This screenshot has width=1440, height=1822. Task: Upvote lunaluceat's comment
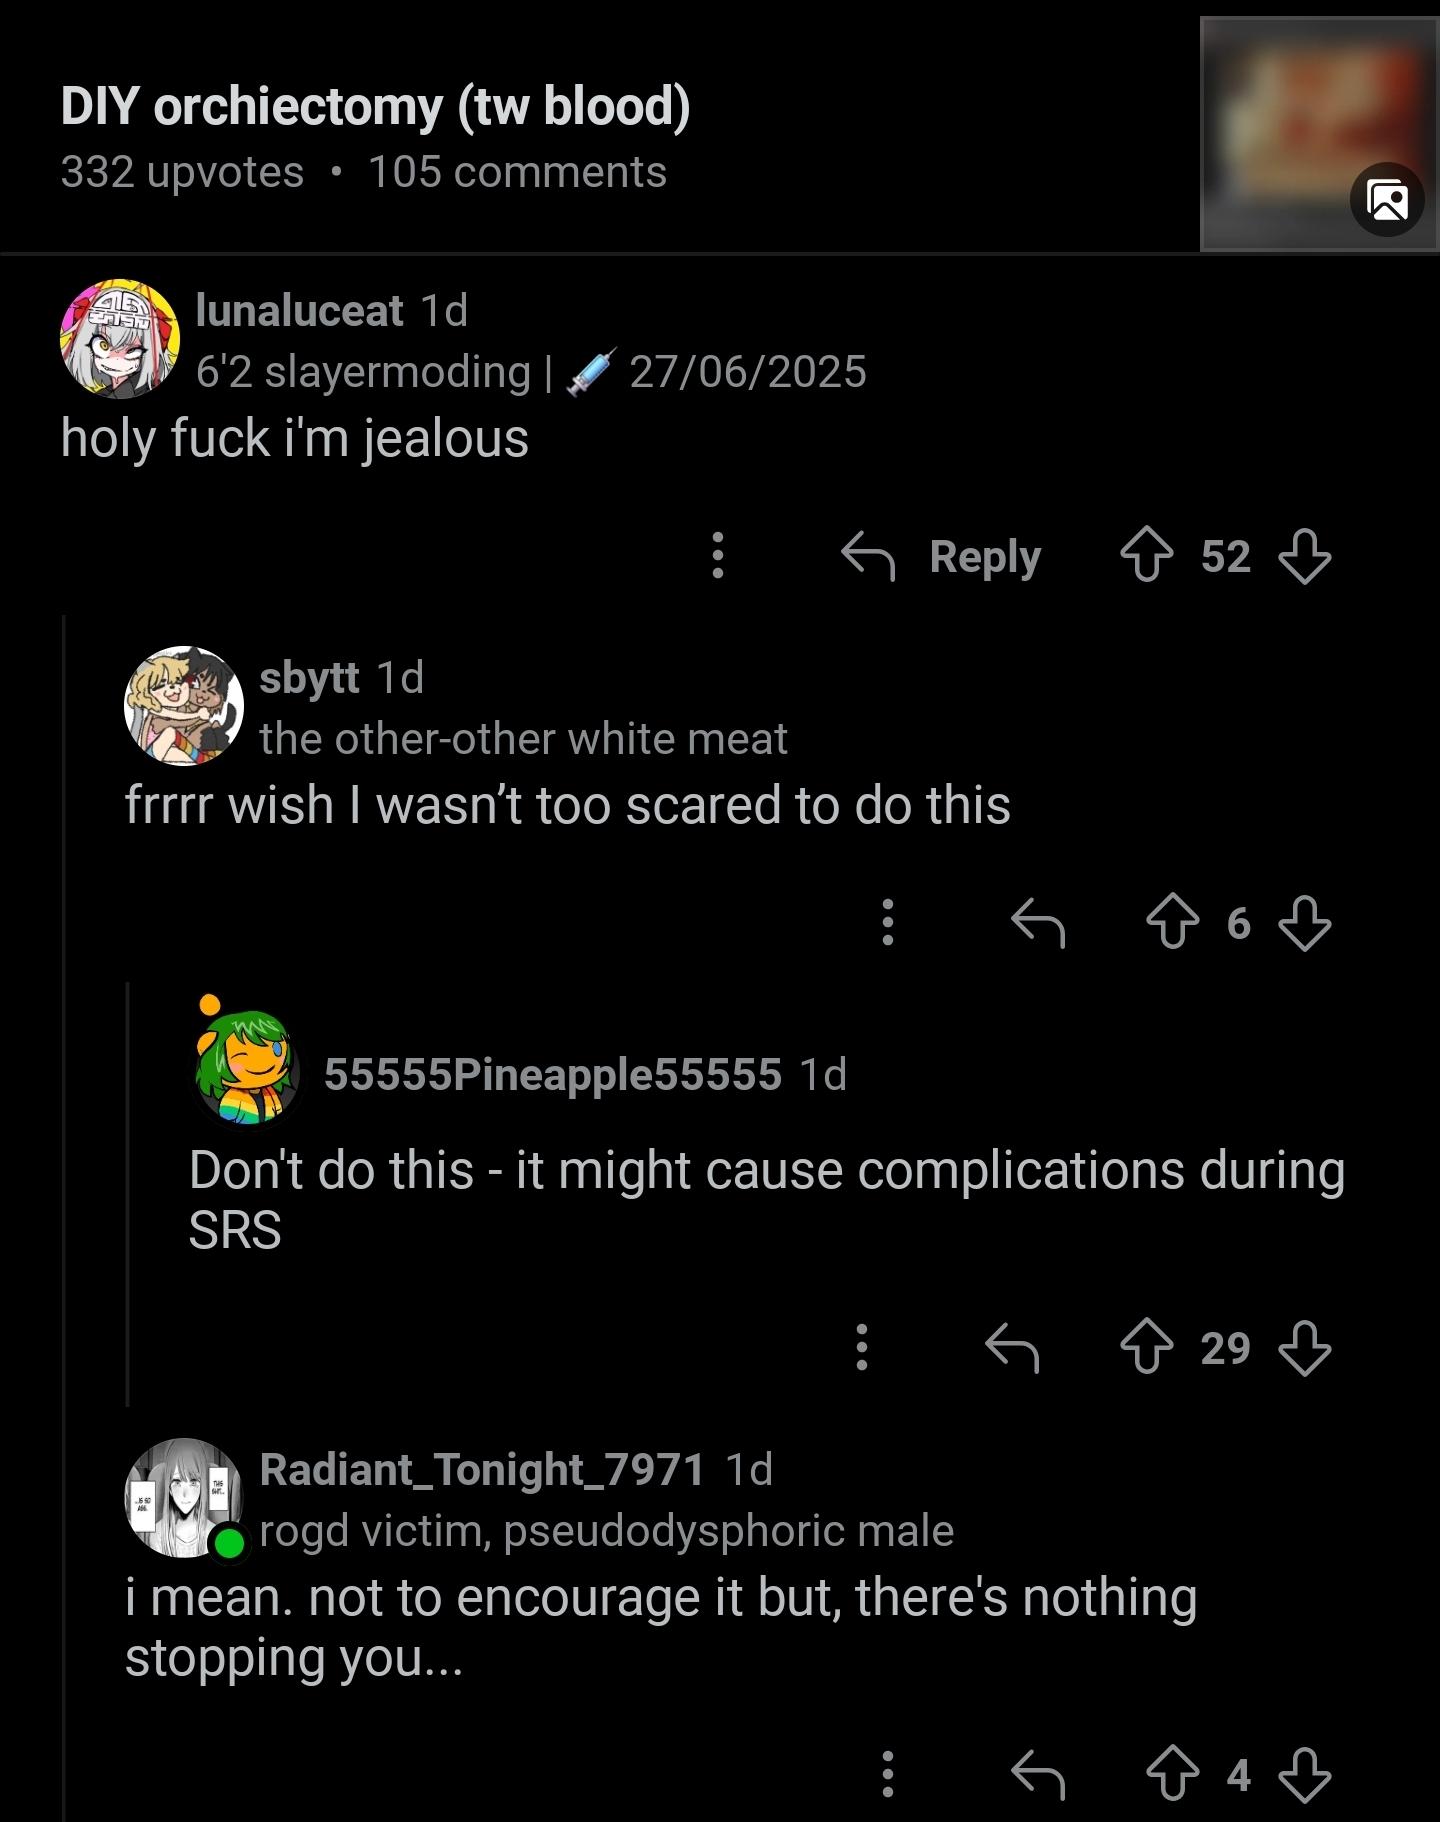point(1146,555)
